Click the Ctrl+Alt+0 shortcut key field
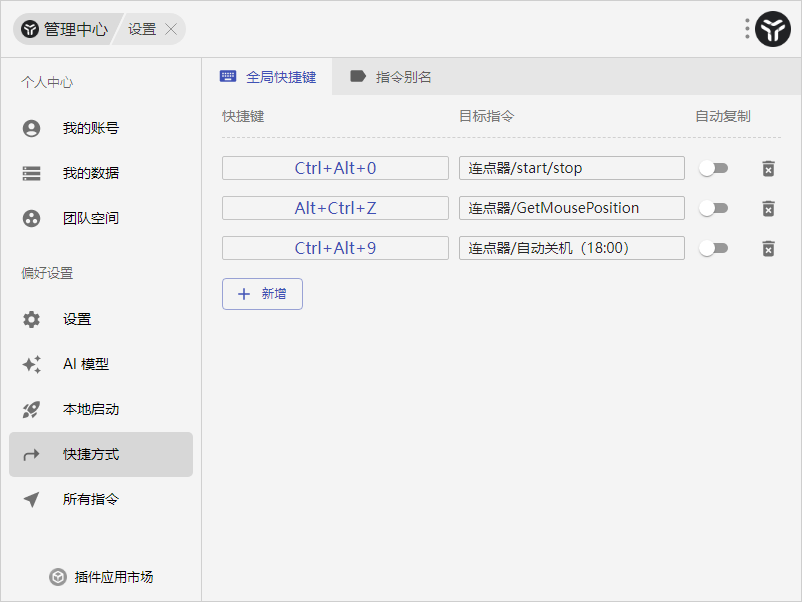Image resolution: width=802 pixels, height=602 pixels. (335, 168)
